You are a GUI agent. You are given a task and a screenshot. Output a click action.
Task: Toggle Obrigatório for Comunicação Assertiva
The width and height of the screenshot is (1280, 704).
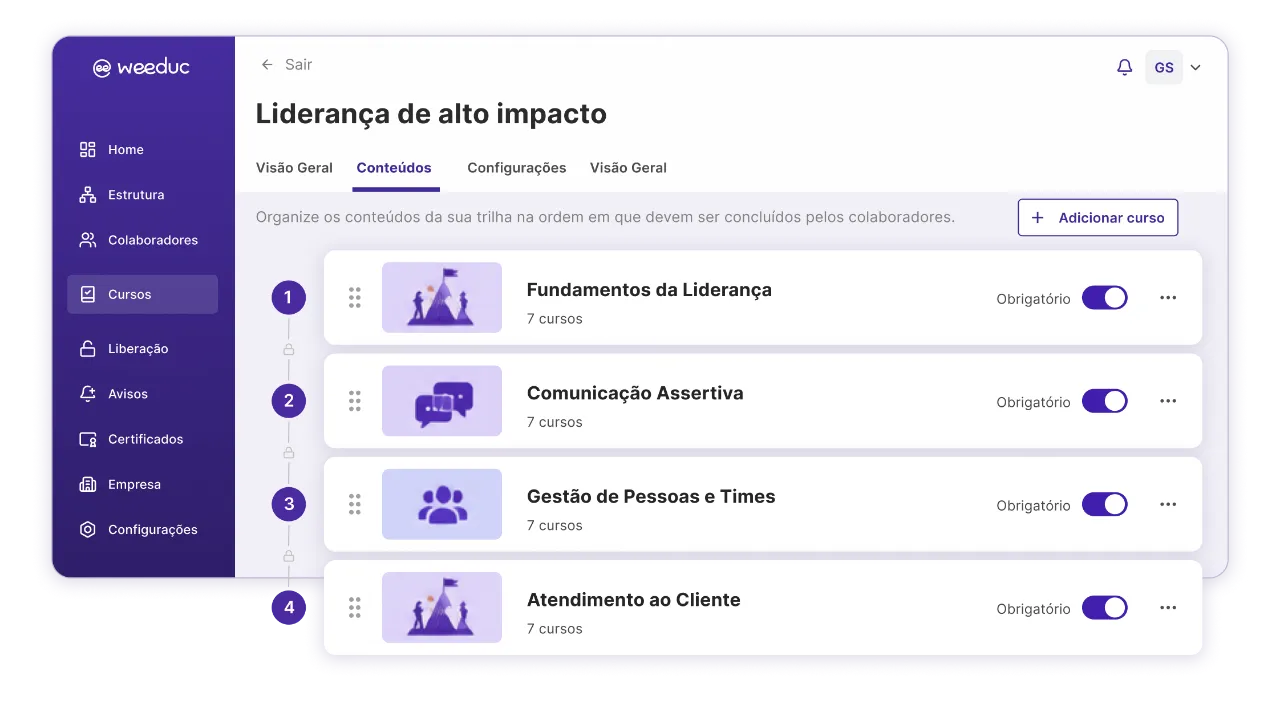tap(1105, 401)
